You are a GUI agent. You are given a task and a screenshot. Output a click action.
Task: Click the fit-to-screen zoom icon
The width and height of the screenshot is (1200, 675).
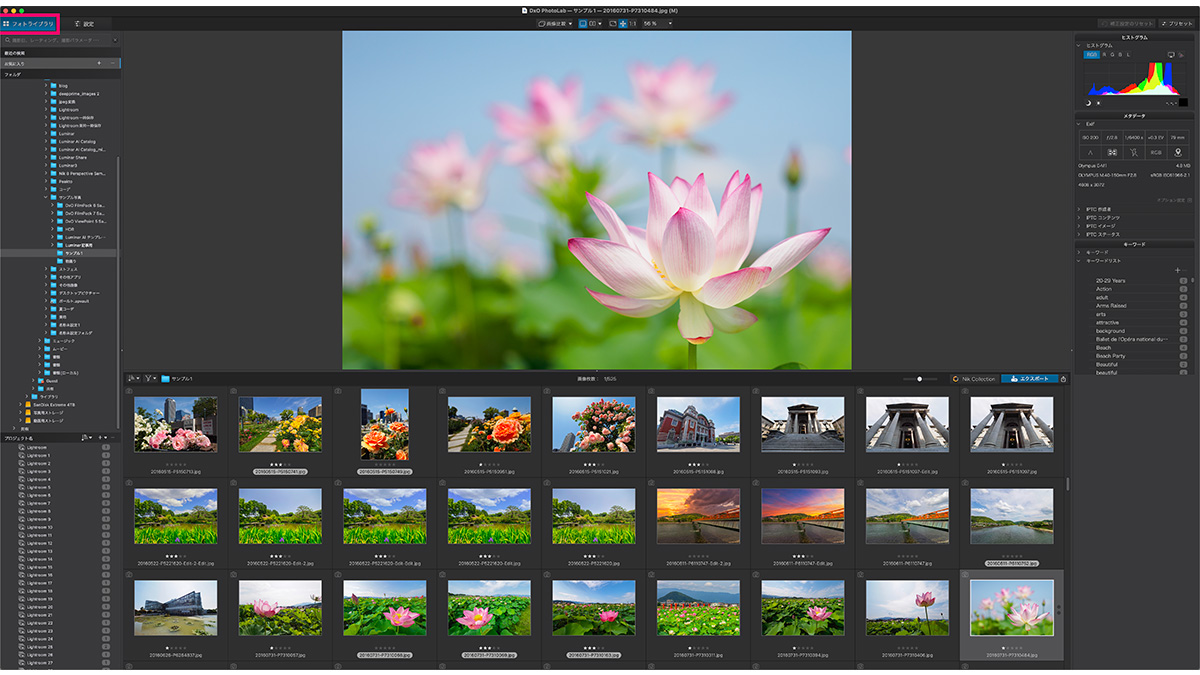pyautogui.click(x=613, y=22)
